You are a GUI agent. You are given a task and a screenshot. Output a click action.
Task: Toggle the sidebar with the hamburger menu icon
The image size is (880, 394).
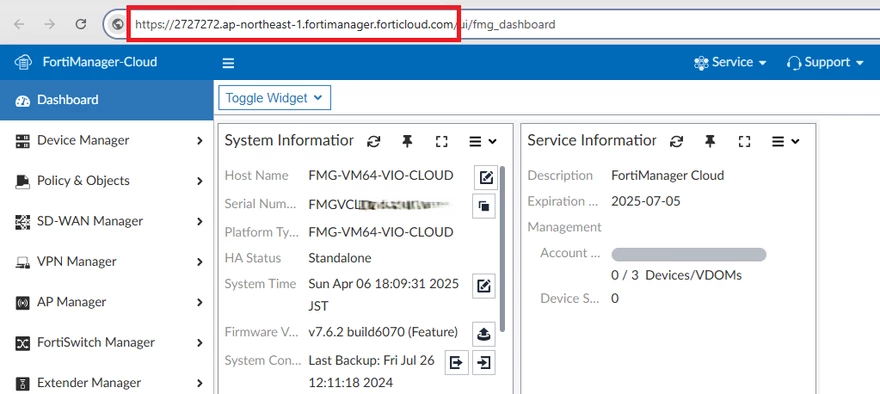228,63
